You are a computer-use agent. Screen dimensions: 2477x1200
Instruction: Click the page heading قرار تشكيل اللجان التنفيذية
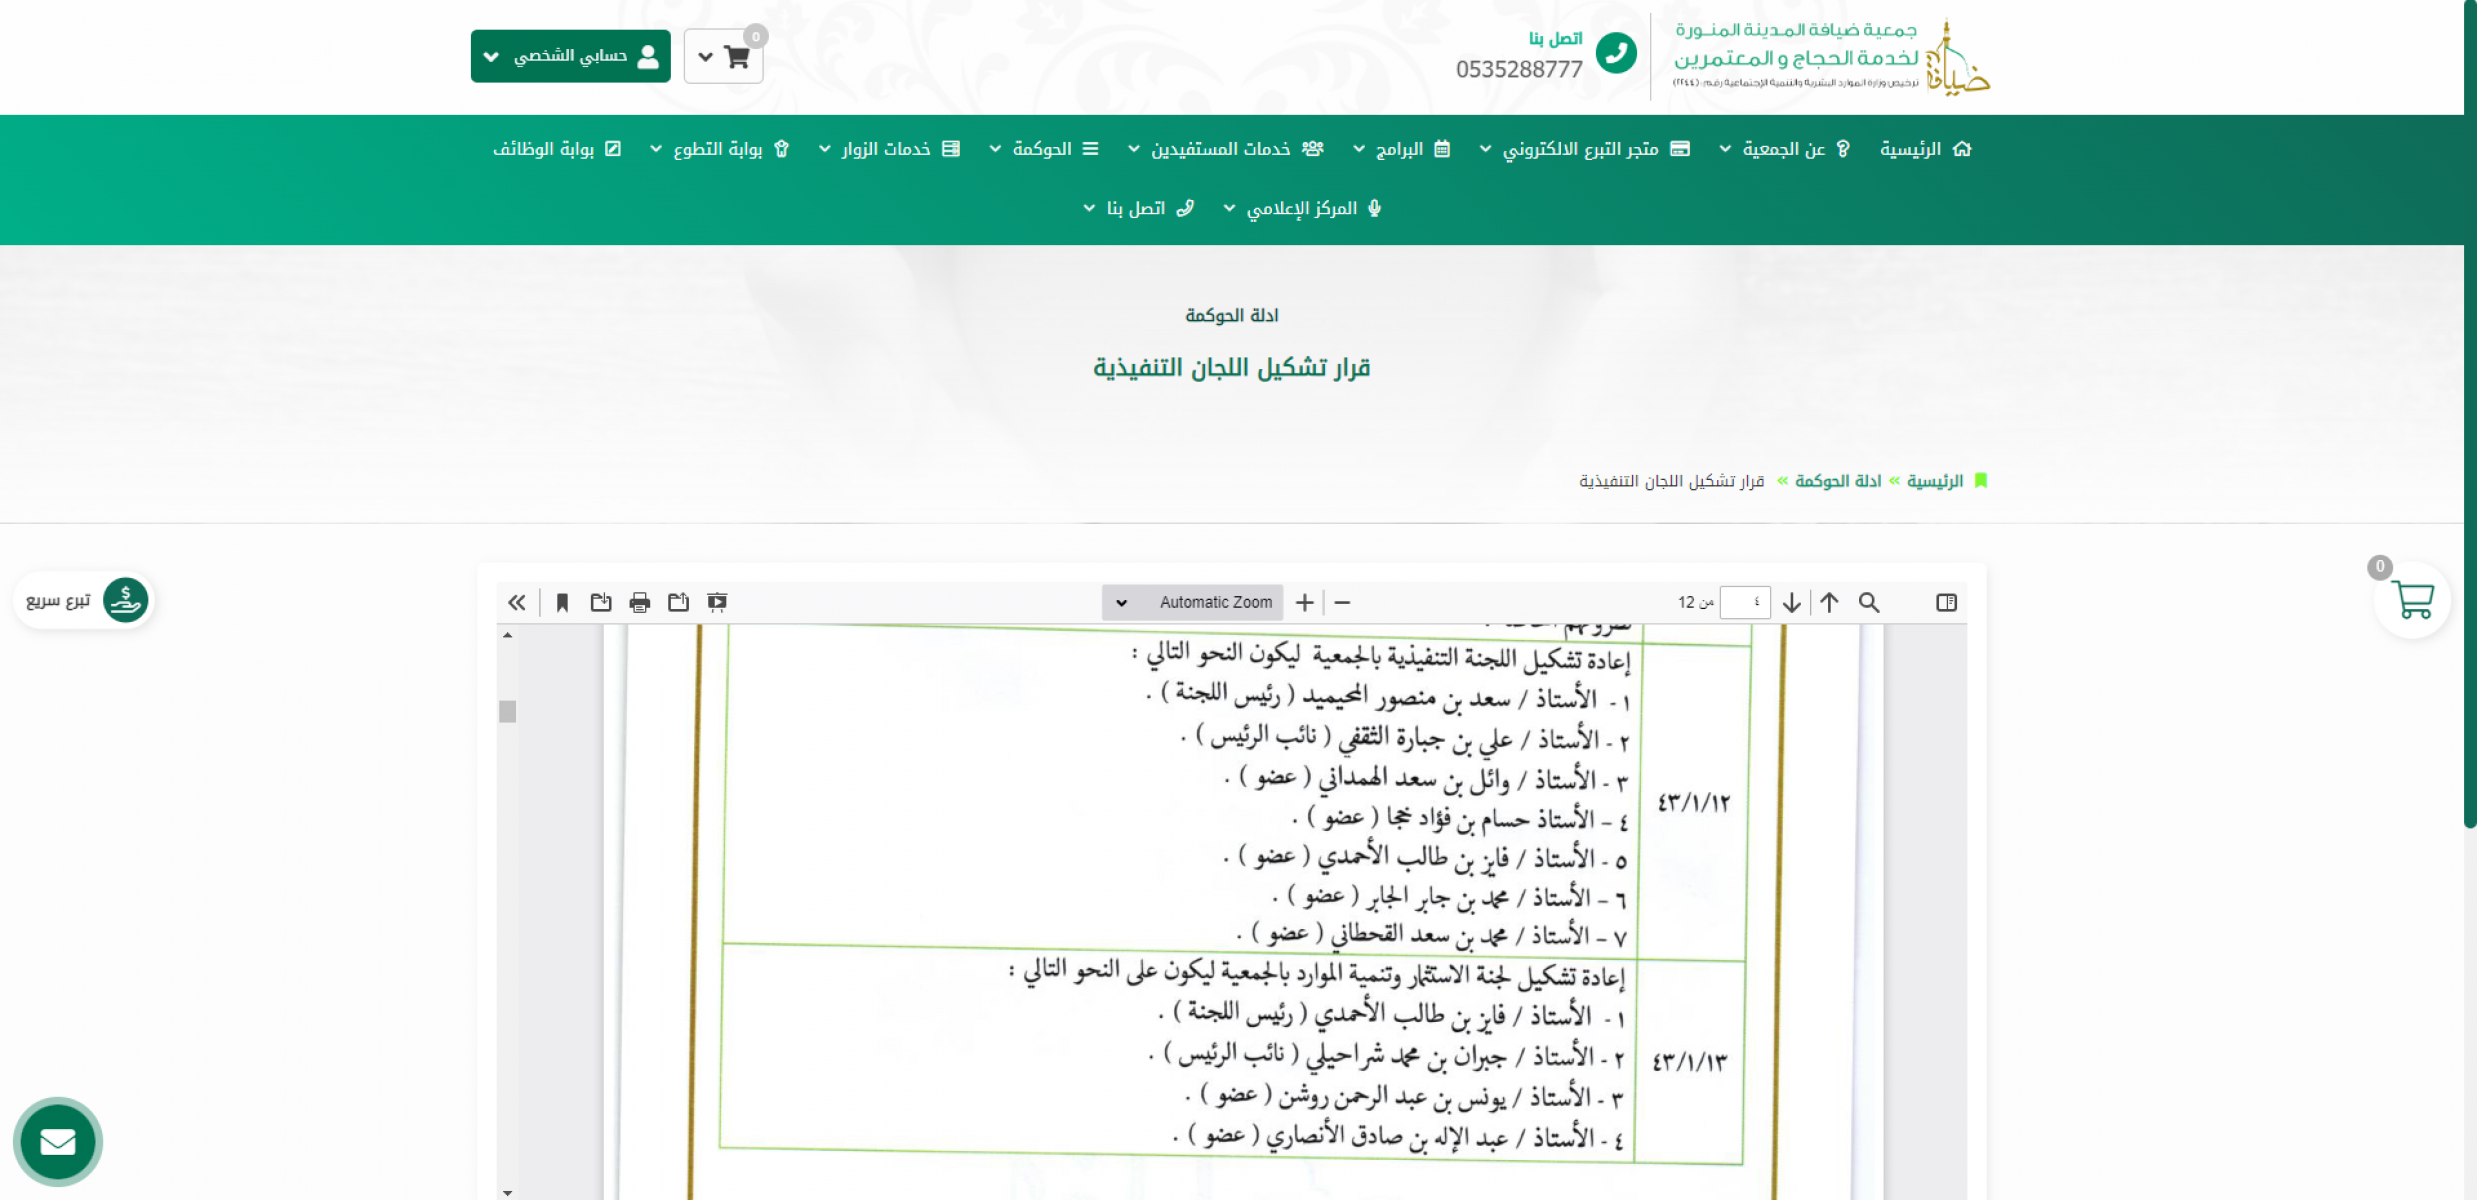point(1231,368)
